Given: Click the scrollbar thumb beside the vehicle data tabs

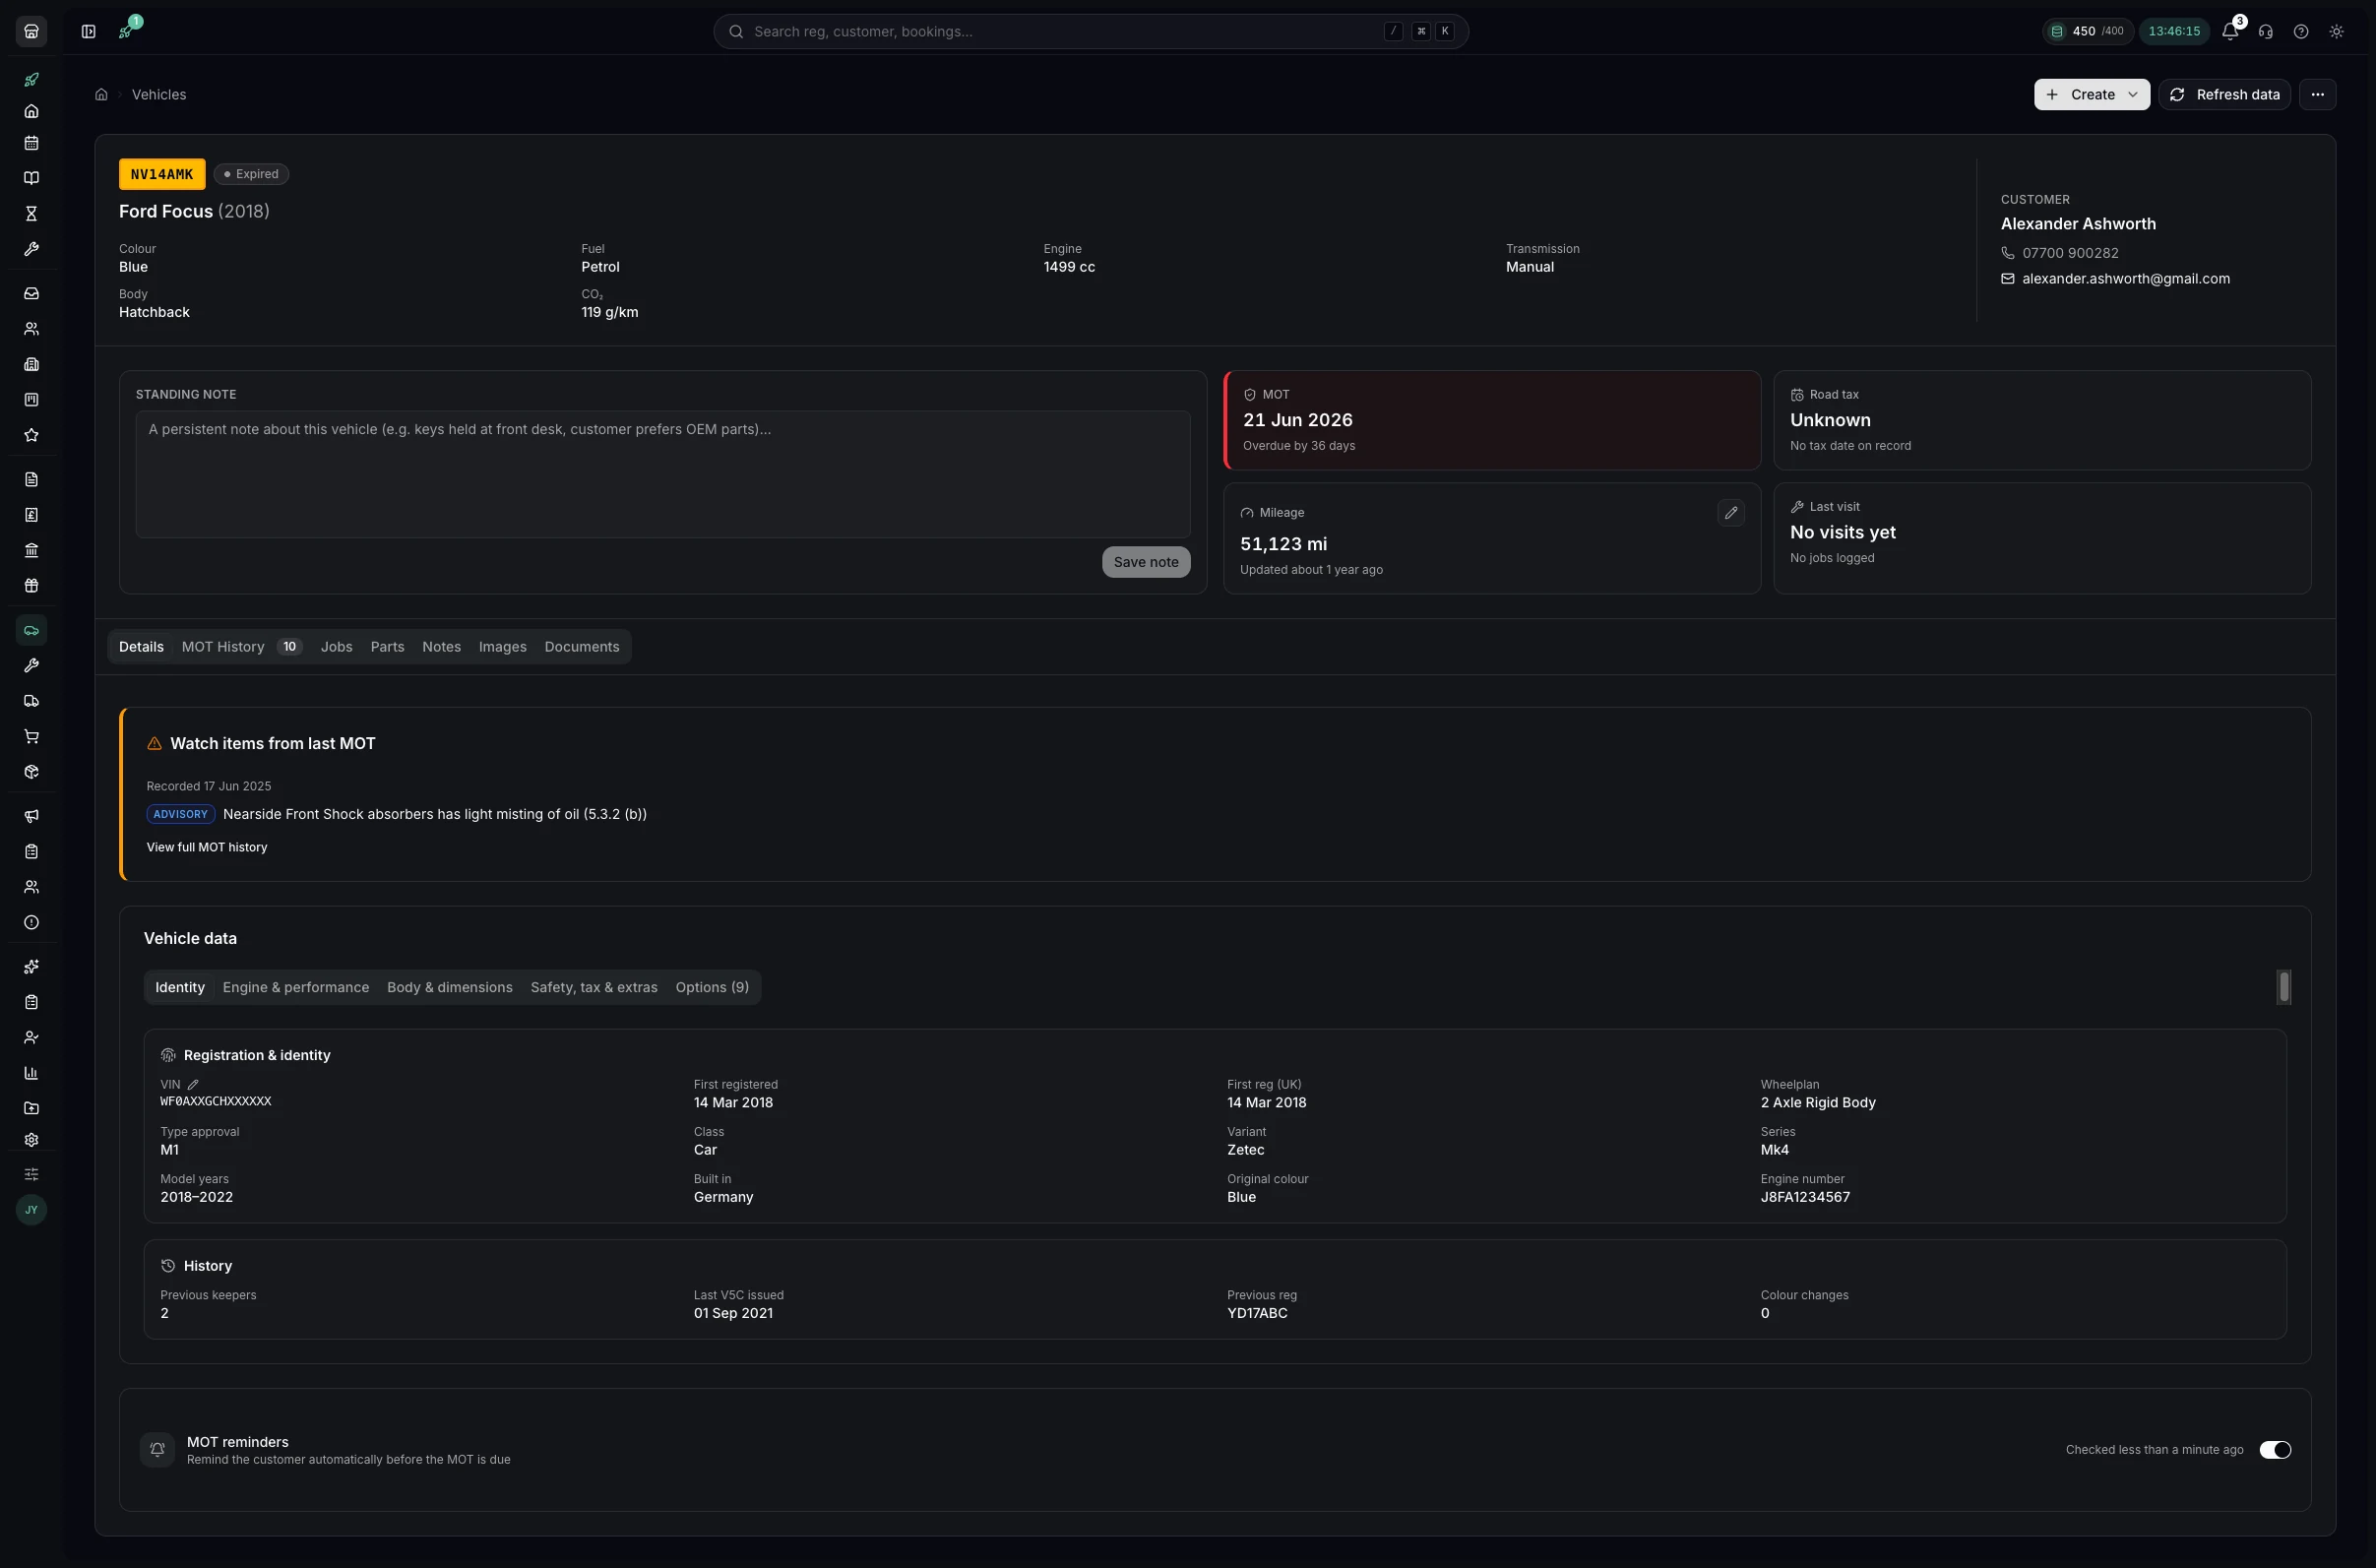Looking at the screenshot, I should click(2284, 988).
